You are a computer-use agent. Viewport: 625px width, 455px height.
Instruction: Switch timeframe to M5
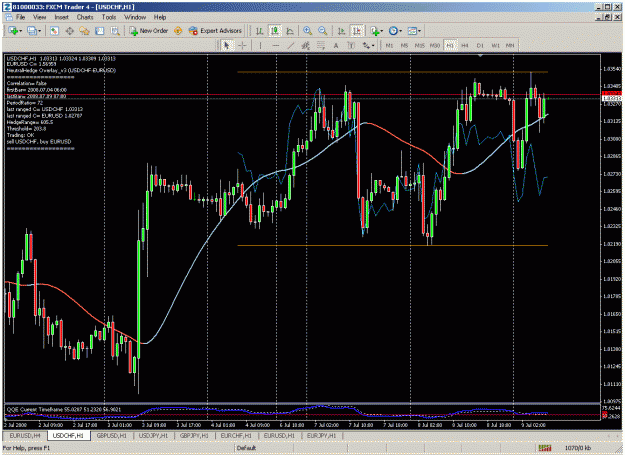pos(404,45)
